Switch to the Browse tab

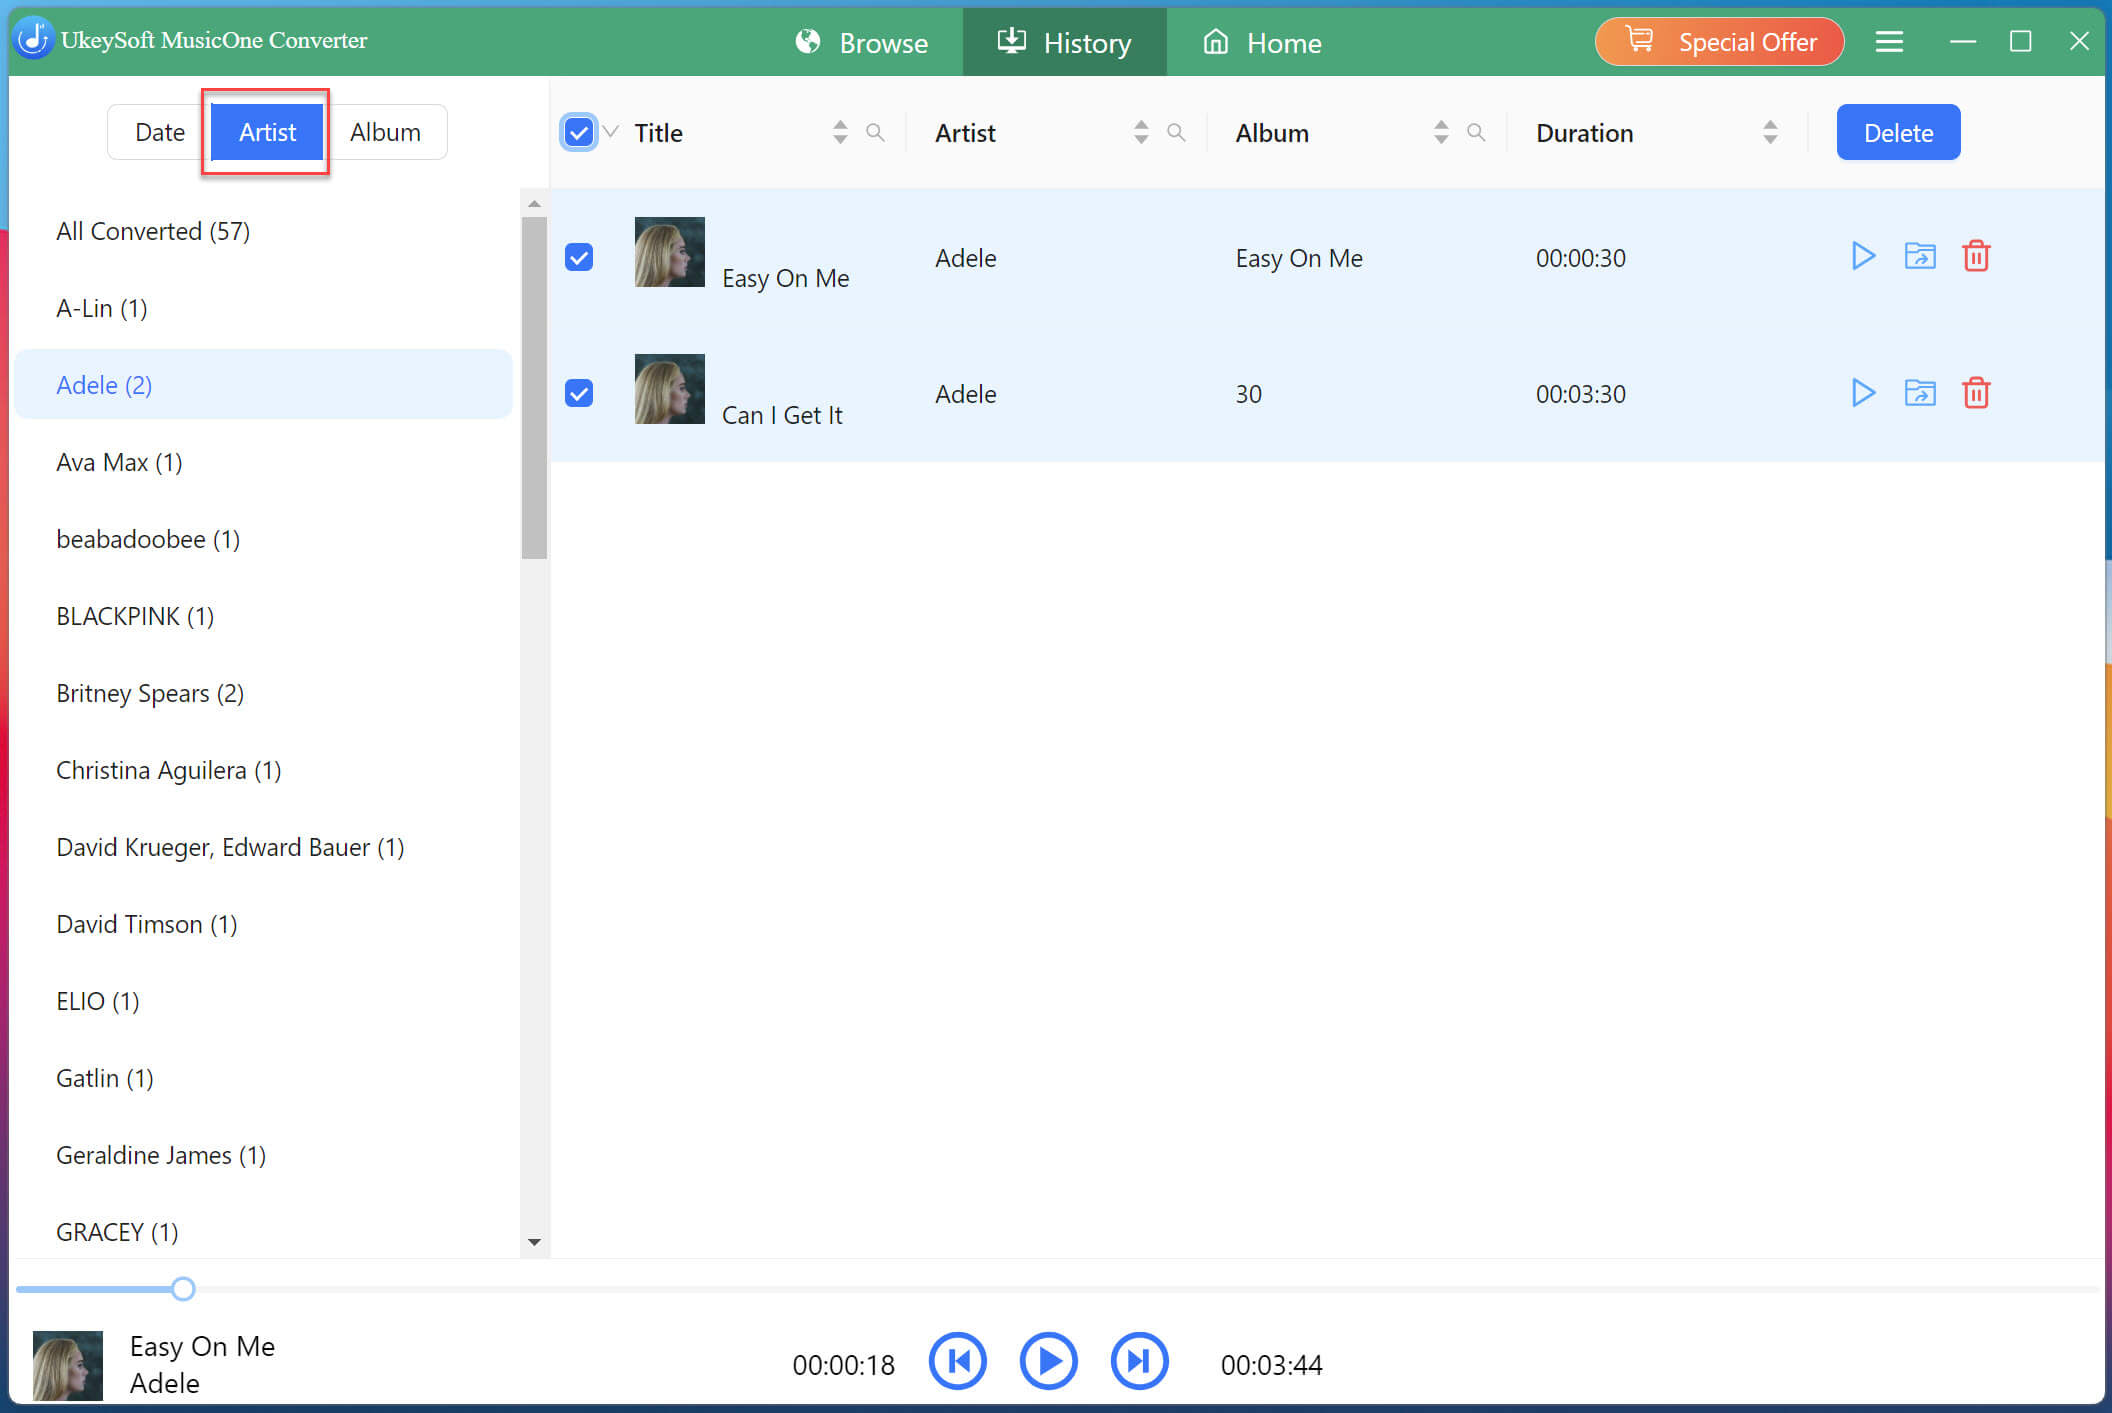862,43
